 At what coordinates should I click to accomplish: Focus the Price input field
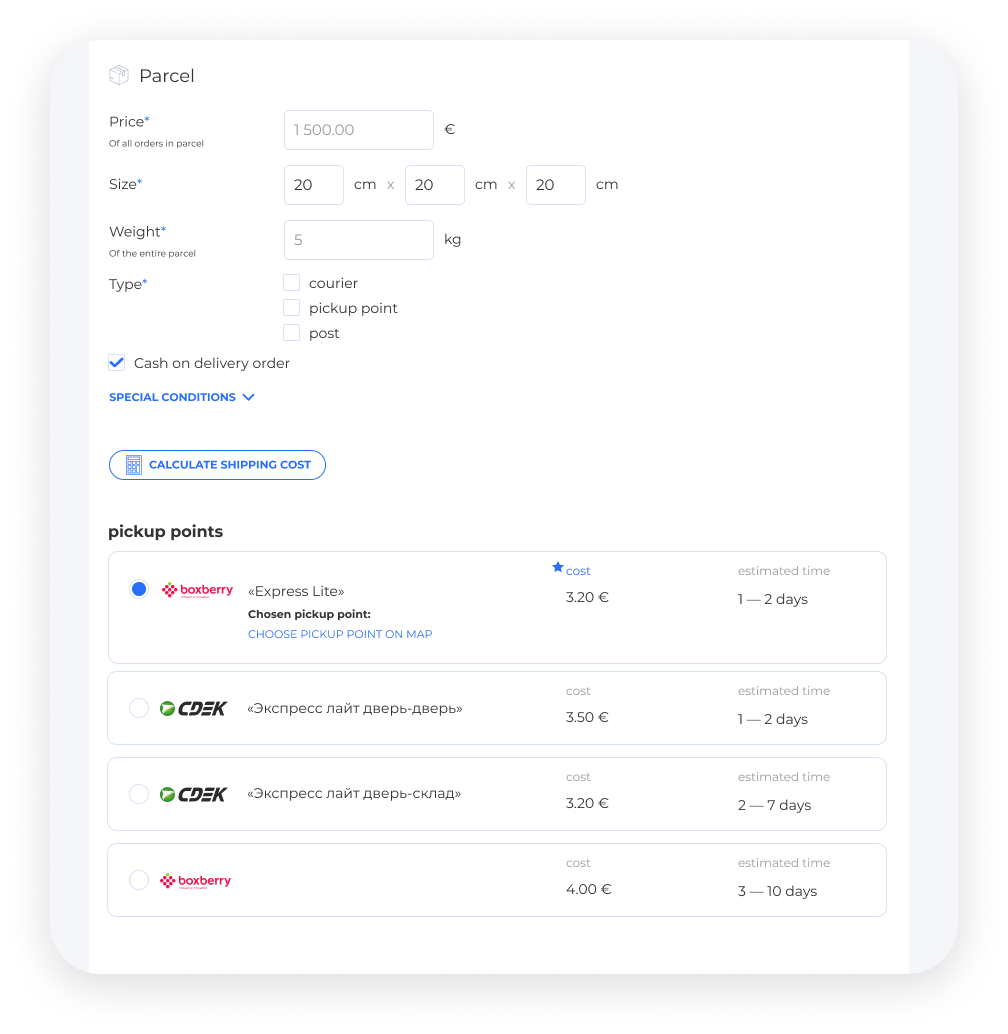(x=359, y=130)
